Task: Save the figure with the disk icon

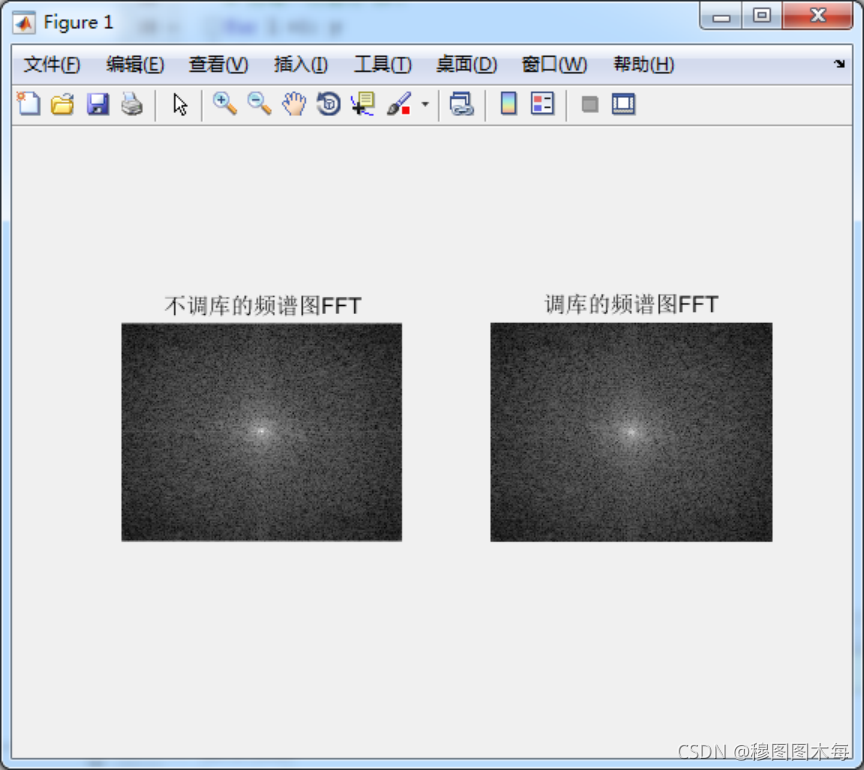Action: (x=96, y=103)
